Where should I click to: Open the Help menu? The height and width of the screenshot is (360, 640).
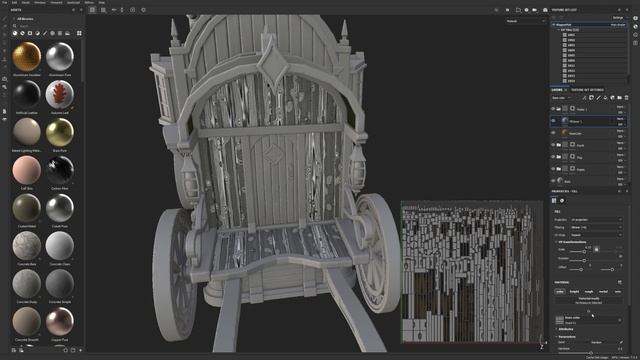click(x=102, y=2)
